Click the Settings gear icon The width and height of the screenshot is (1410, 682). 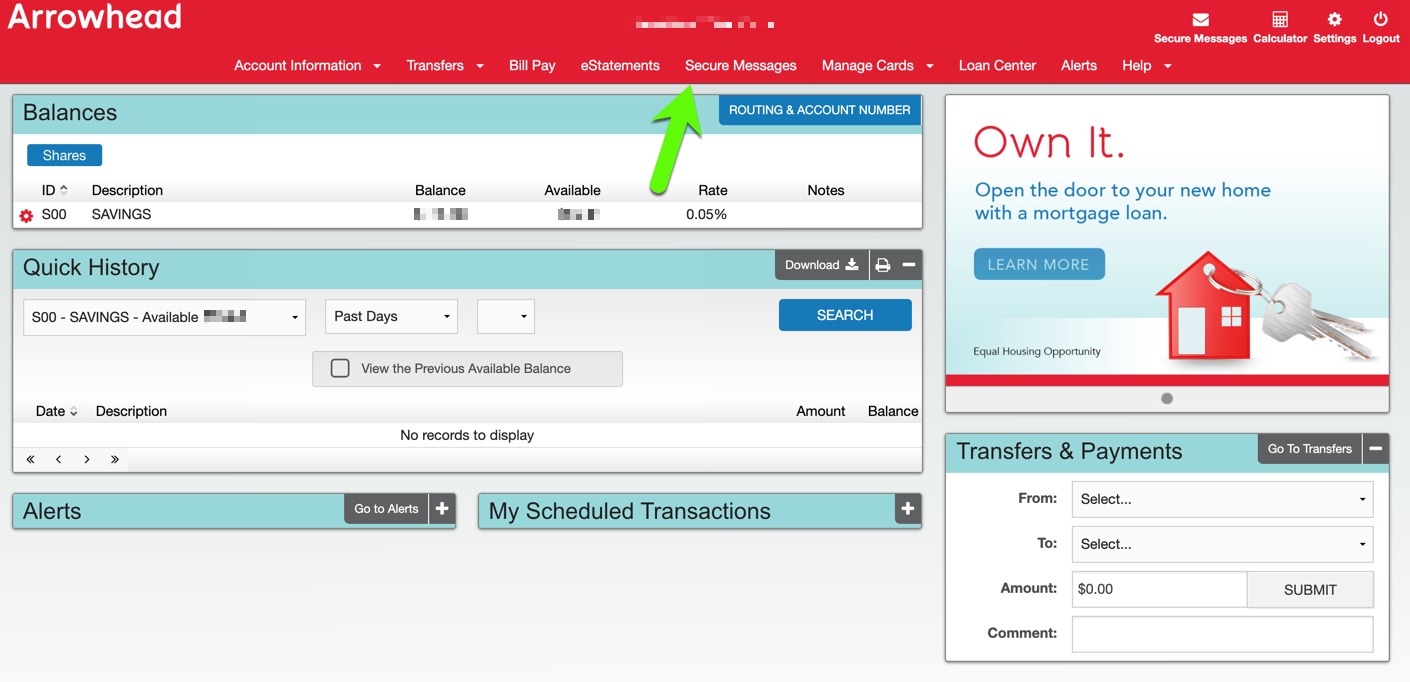(x=1334, y=18)
